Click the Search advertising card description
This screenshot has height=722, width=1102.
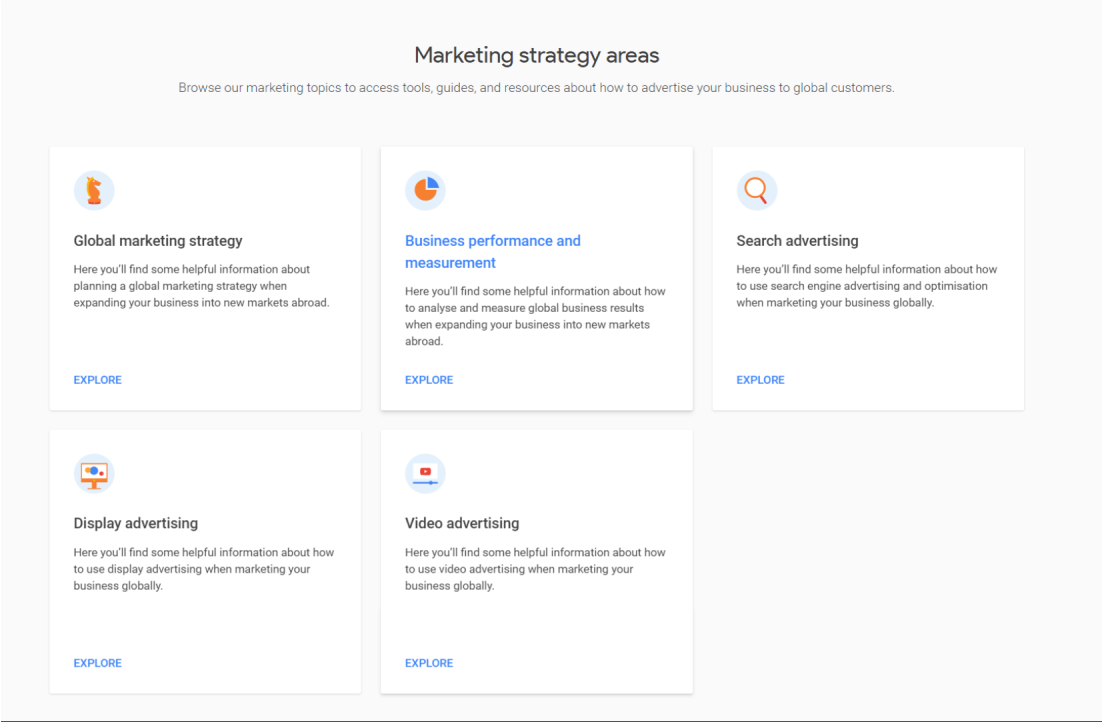click(866, 286)
